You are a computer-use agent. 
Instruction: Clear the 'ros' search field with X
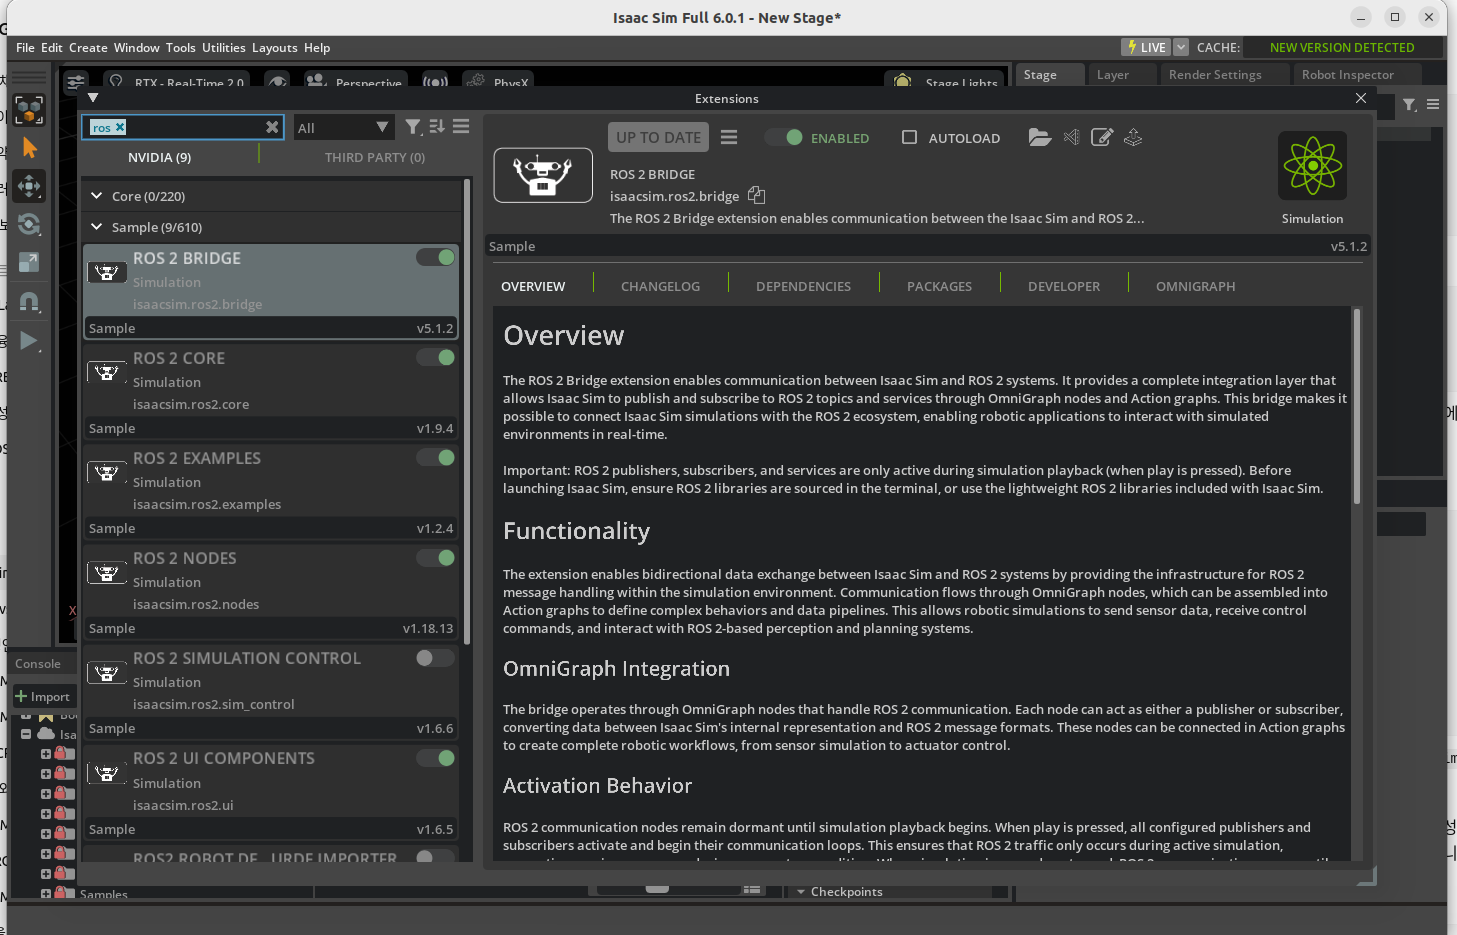click(272, 127)
